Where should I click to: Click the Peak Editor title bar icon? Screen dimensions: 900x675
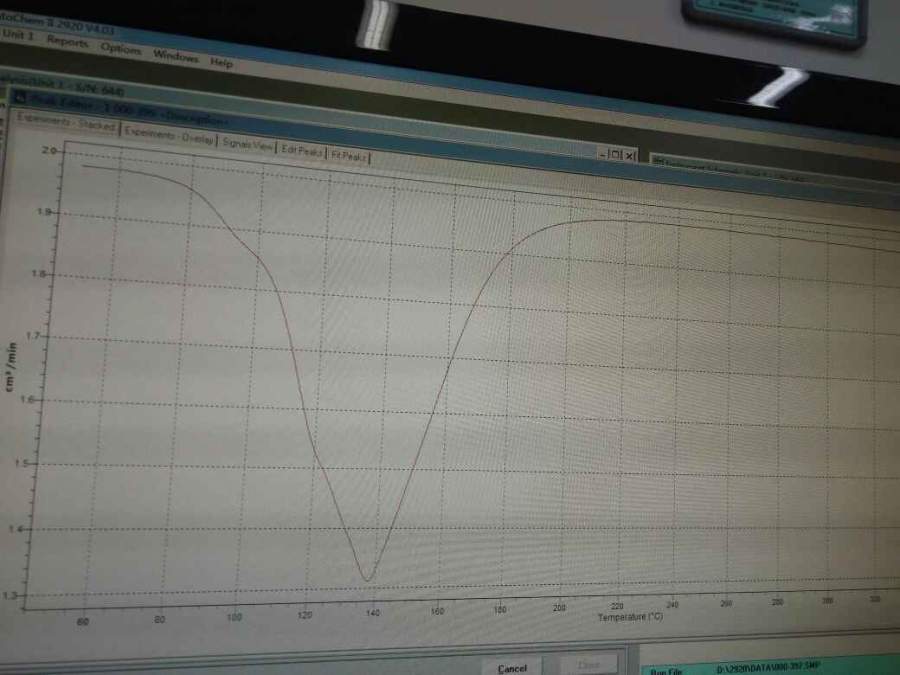(x=19, y=98)
